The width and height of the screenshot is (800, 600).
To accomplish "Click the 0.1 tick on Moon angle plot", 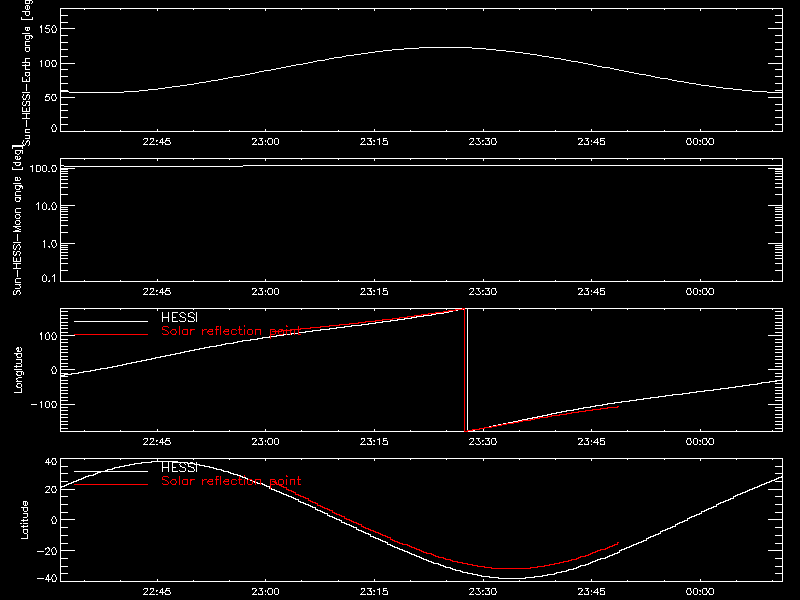I will tap(49, 279).
